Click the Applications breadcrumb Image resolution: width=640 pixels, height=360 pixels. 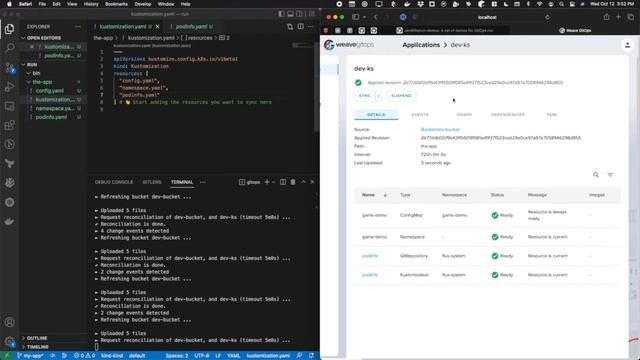click(421, 45)
